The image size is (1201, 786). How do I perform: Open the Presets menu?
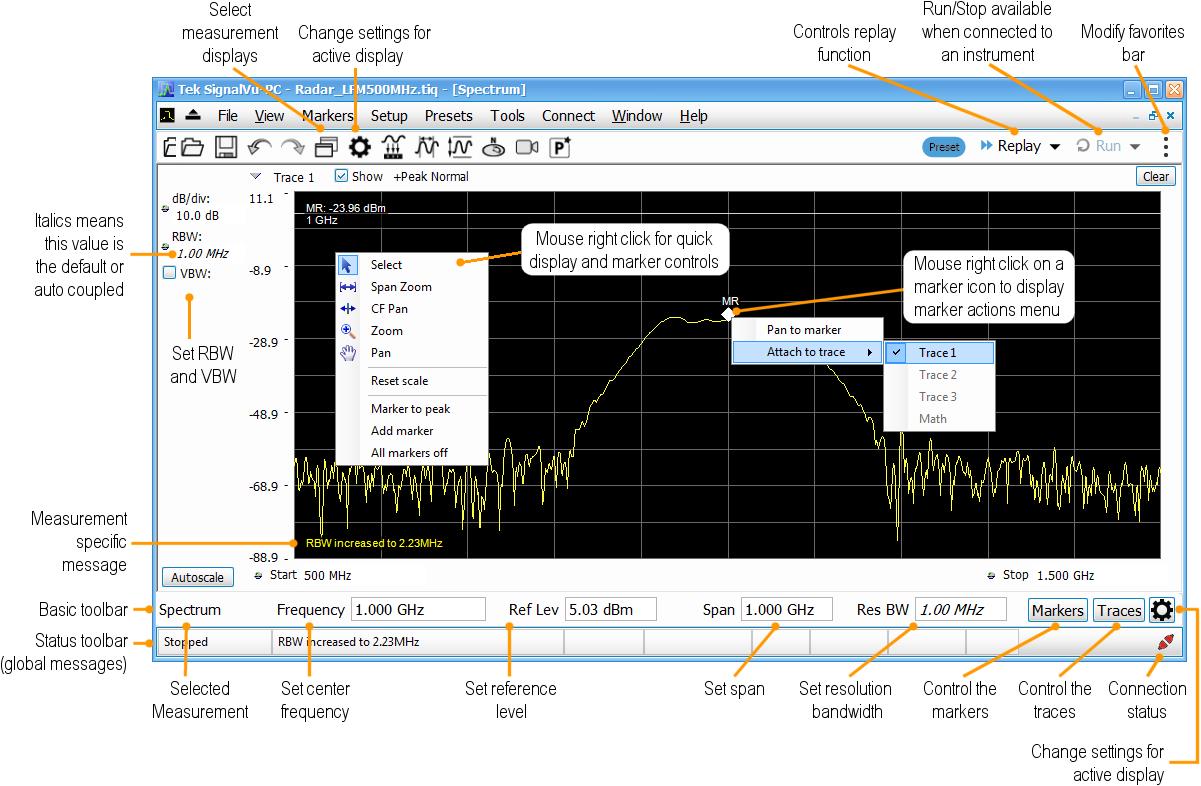(449, 116)
